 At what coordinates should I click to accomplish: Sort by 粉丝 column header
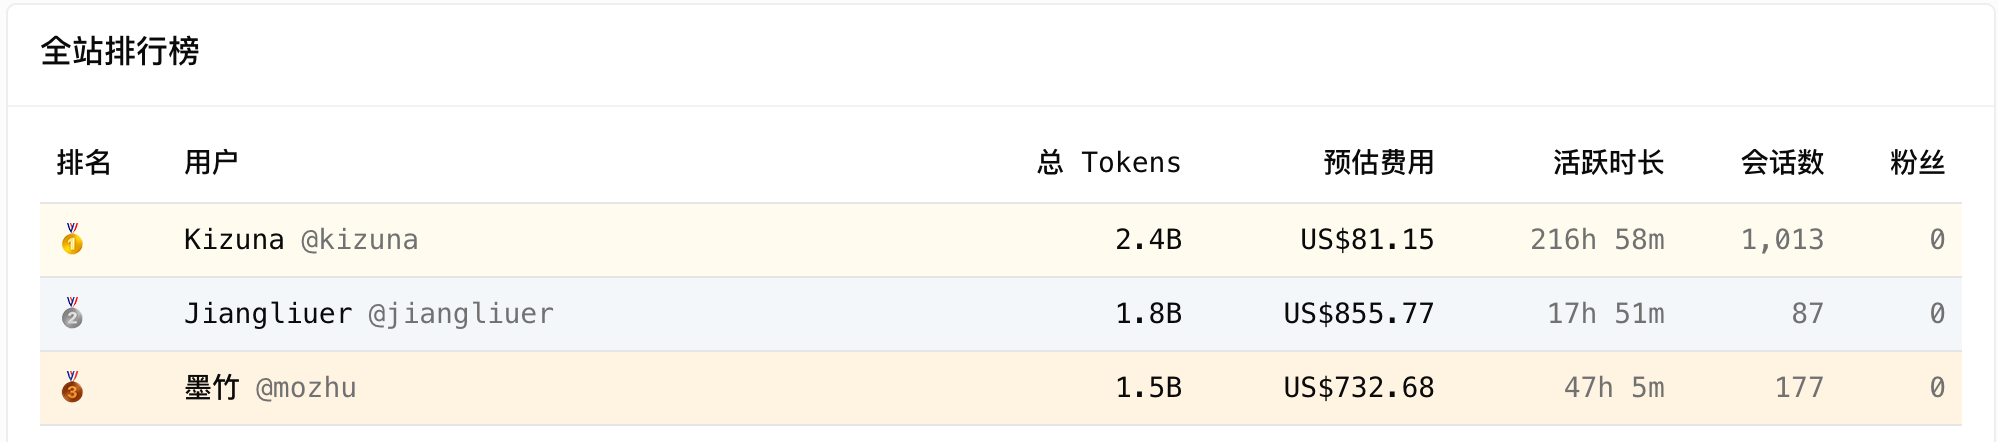click(1918, 162)
